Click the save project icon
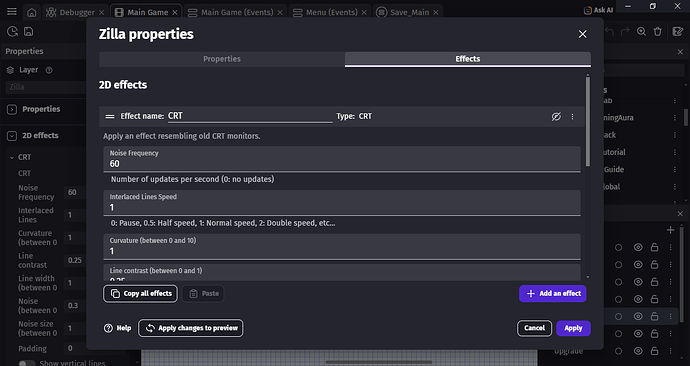This screenshot has width=690, height=366. coord(29,31)
